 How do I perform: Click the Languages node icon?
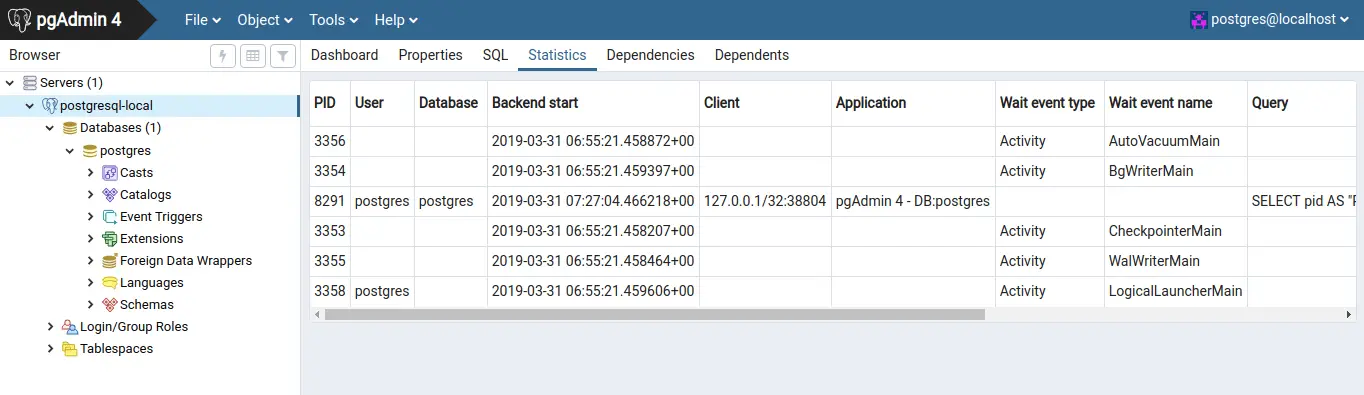[x=110, y=283]
